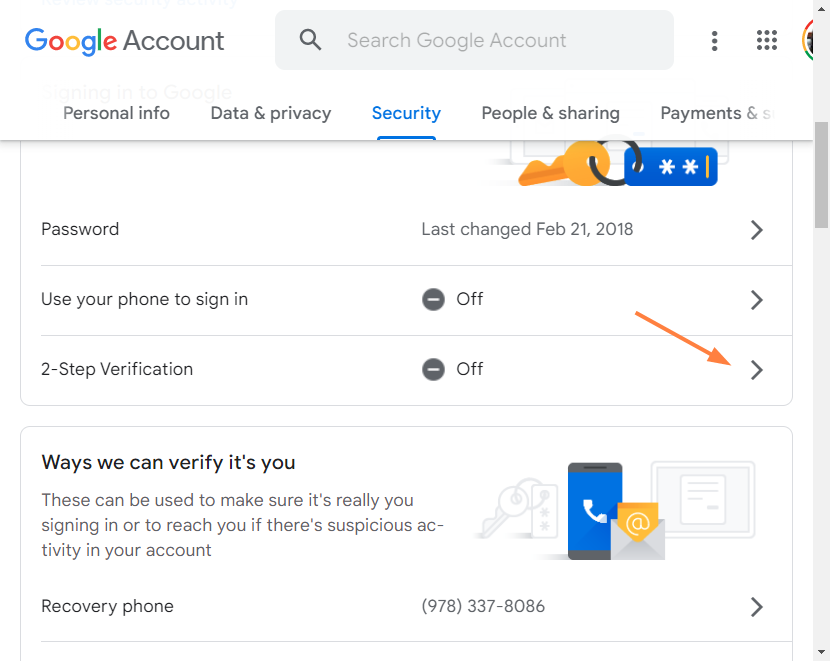
Task: Open the Google apps grid
Action: point(767,41)
